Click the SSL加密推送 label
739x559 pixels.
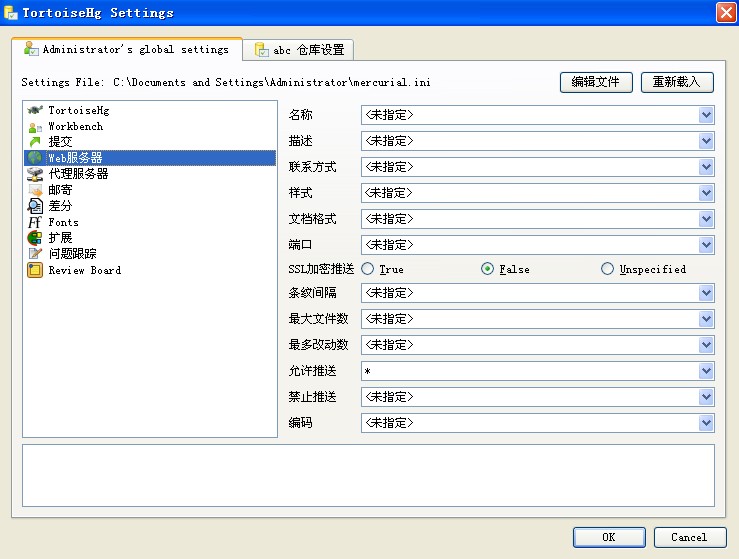coord(321,269)
